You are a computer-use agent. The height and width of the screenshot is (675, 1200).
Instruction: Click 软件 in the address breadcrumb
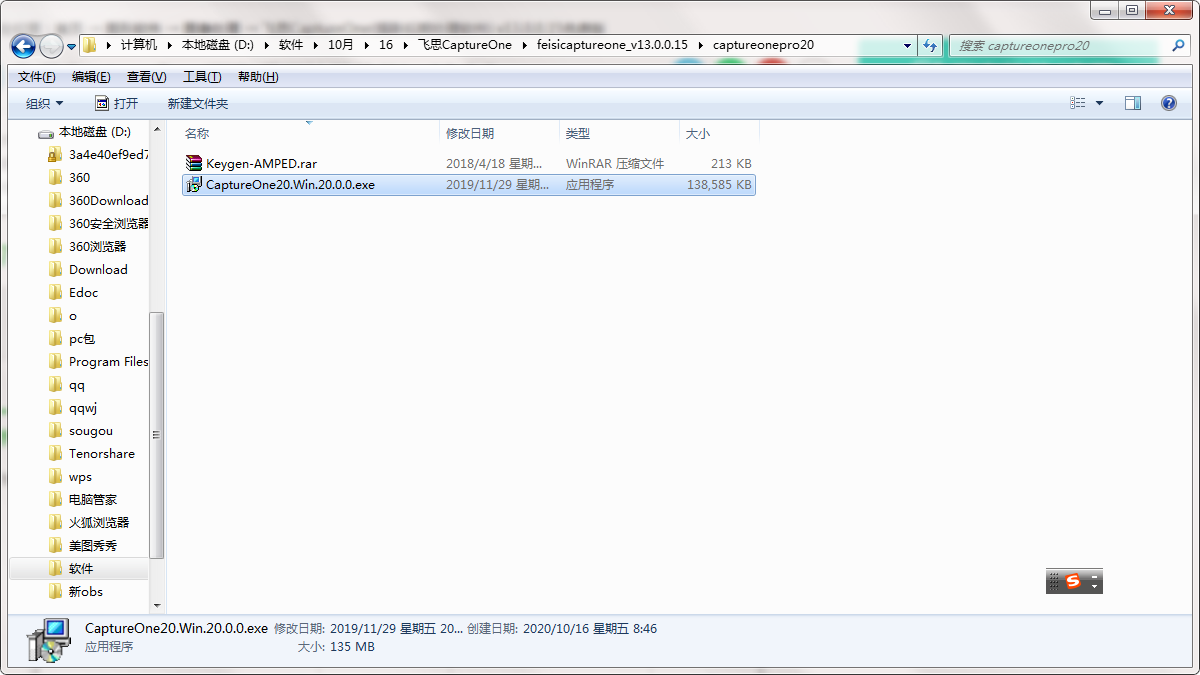tap(291, 45)
